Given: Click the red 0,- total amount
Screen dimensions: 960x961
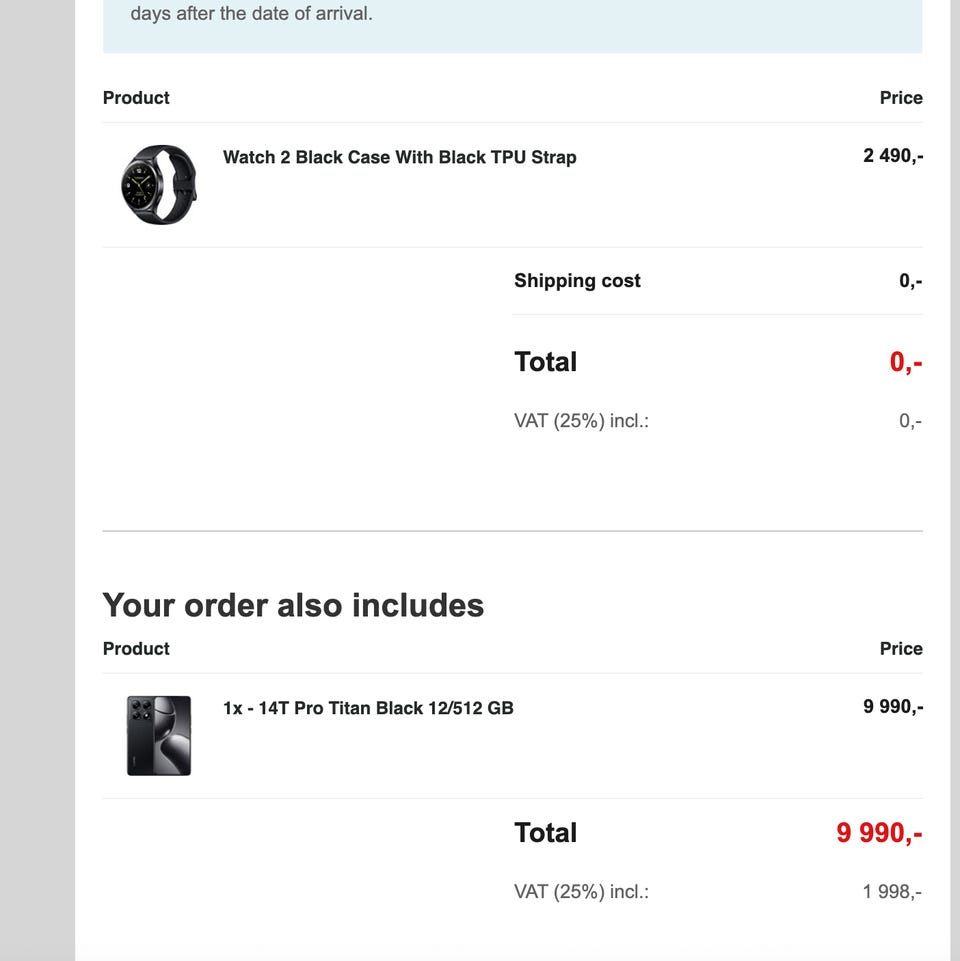Looking at the screenshot, I should coord(905,362).
